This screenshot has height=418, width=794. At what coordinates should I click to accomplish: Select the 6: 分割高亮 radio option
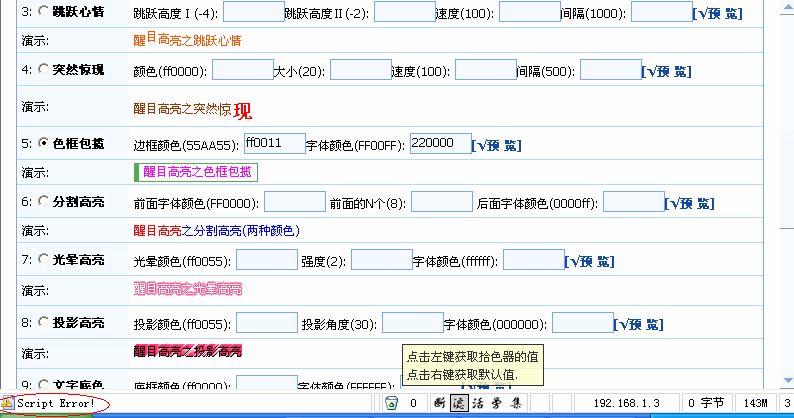click(44, 201)
